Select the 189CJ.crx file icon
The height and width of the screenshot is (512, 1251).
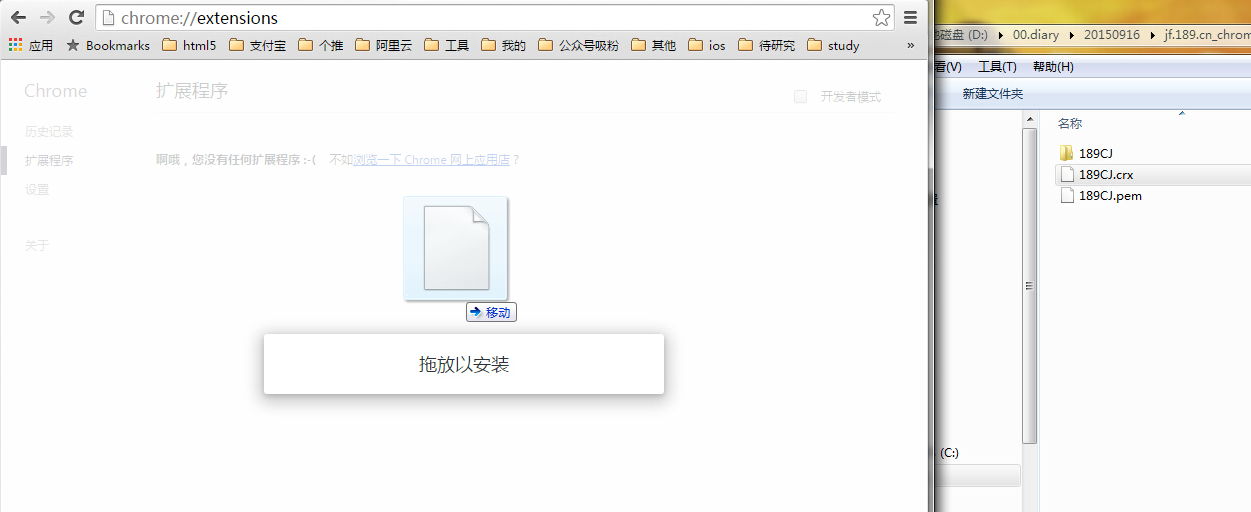(x=1067, y=174)
